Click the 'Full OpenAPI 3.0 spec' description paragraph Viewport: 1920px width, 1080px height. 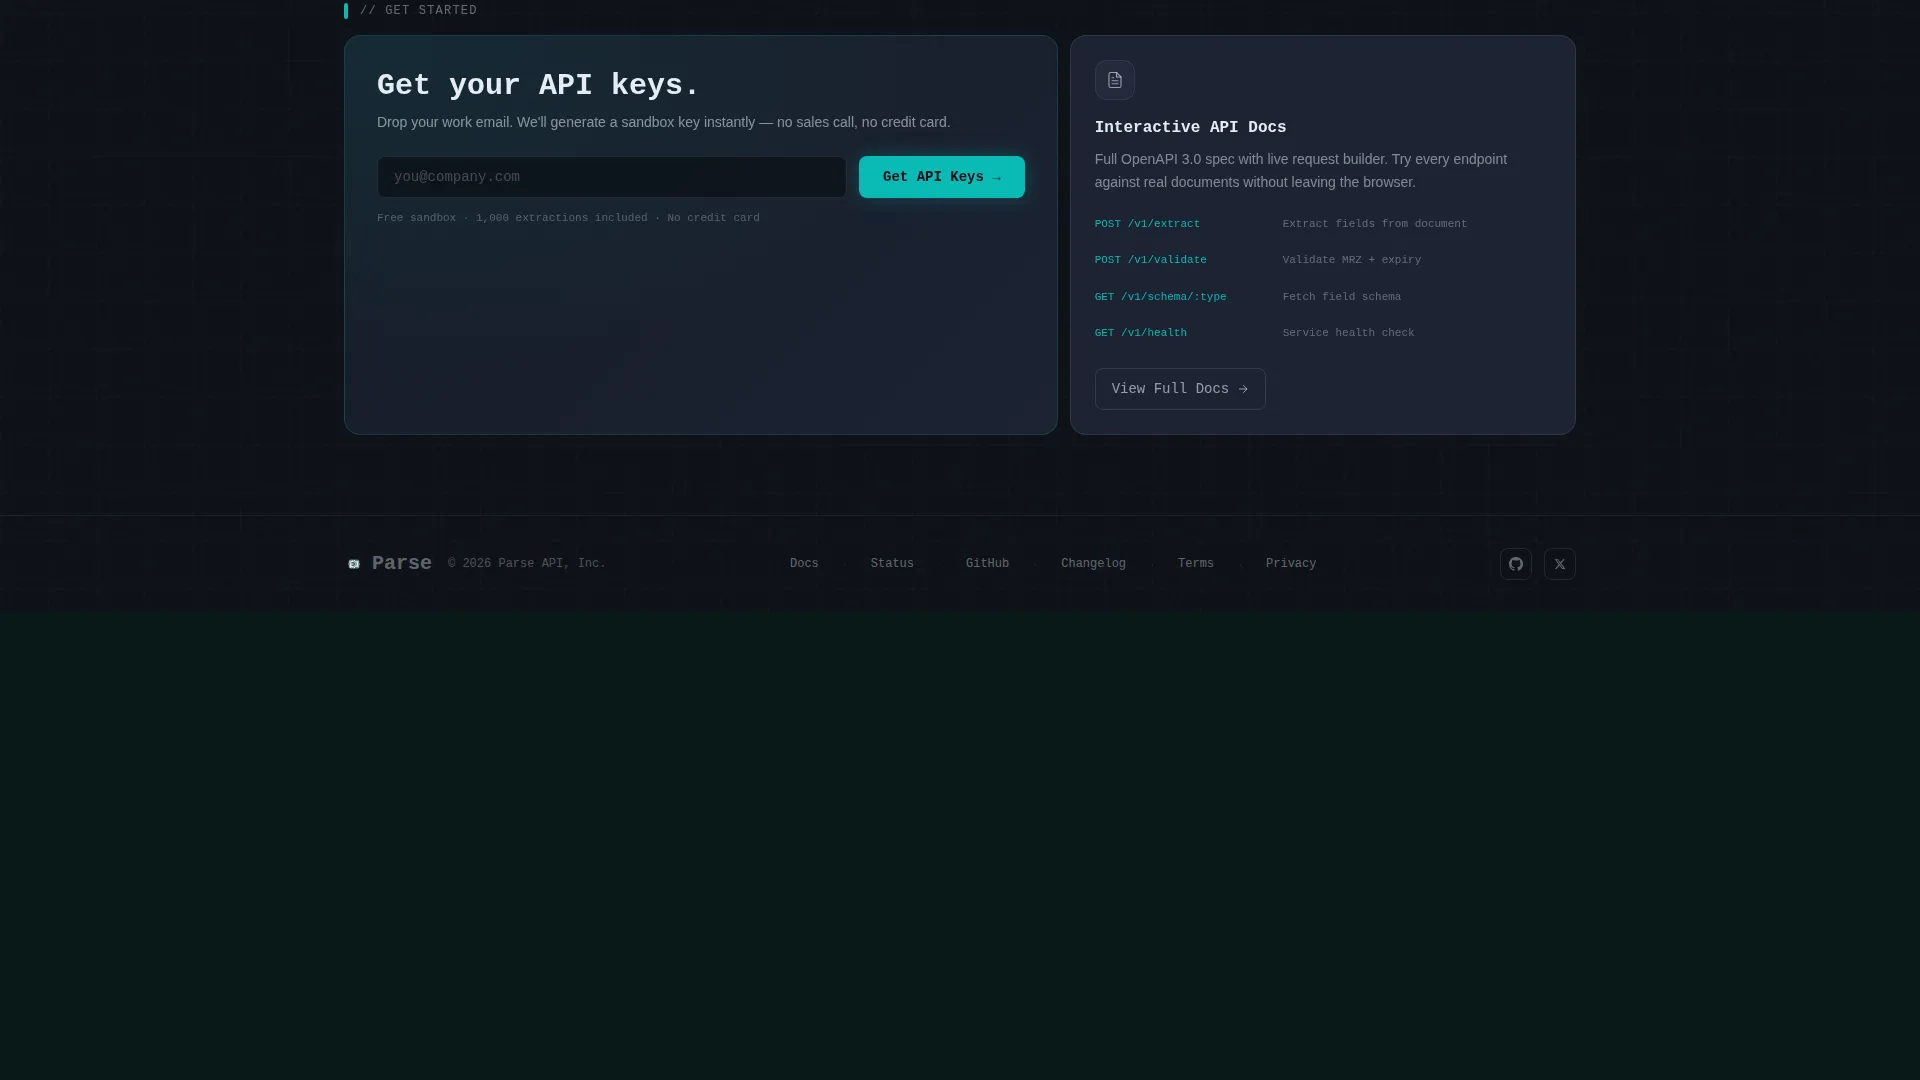(x=1300, y=171)
